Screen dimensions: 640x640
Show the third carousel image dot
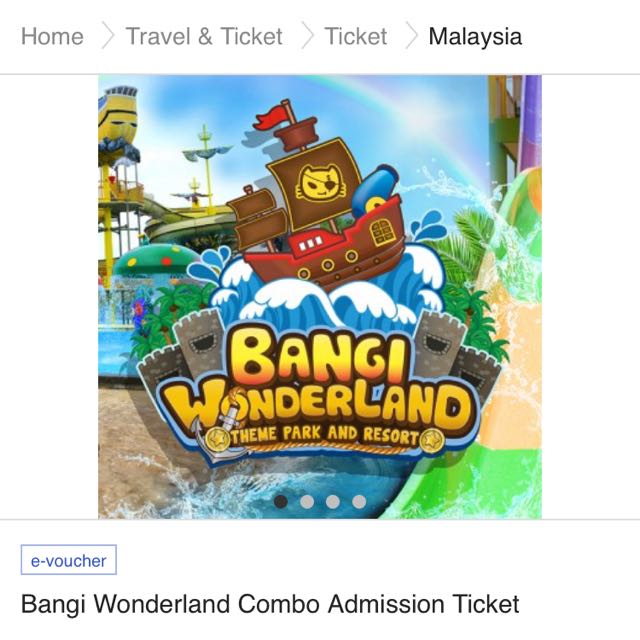click(x=333, y=501)
